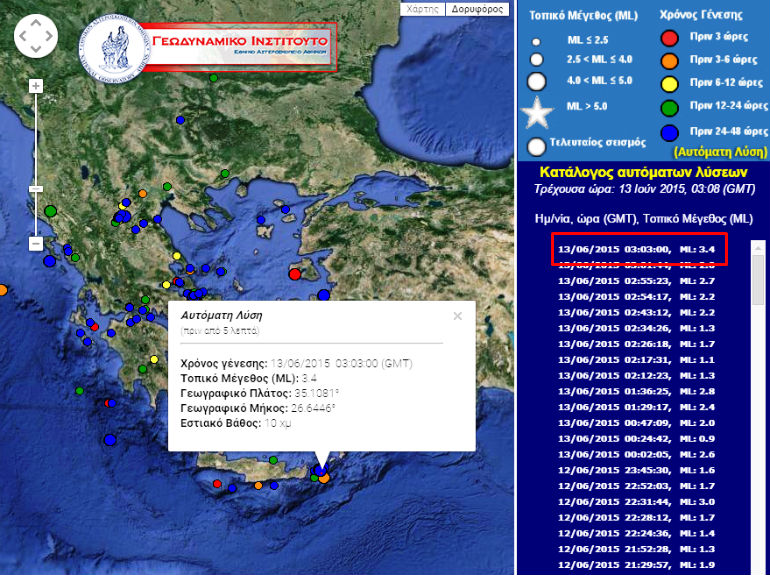Click the zoom out minus button

coord(36,244)
